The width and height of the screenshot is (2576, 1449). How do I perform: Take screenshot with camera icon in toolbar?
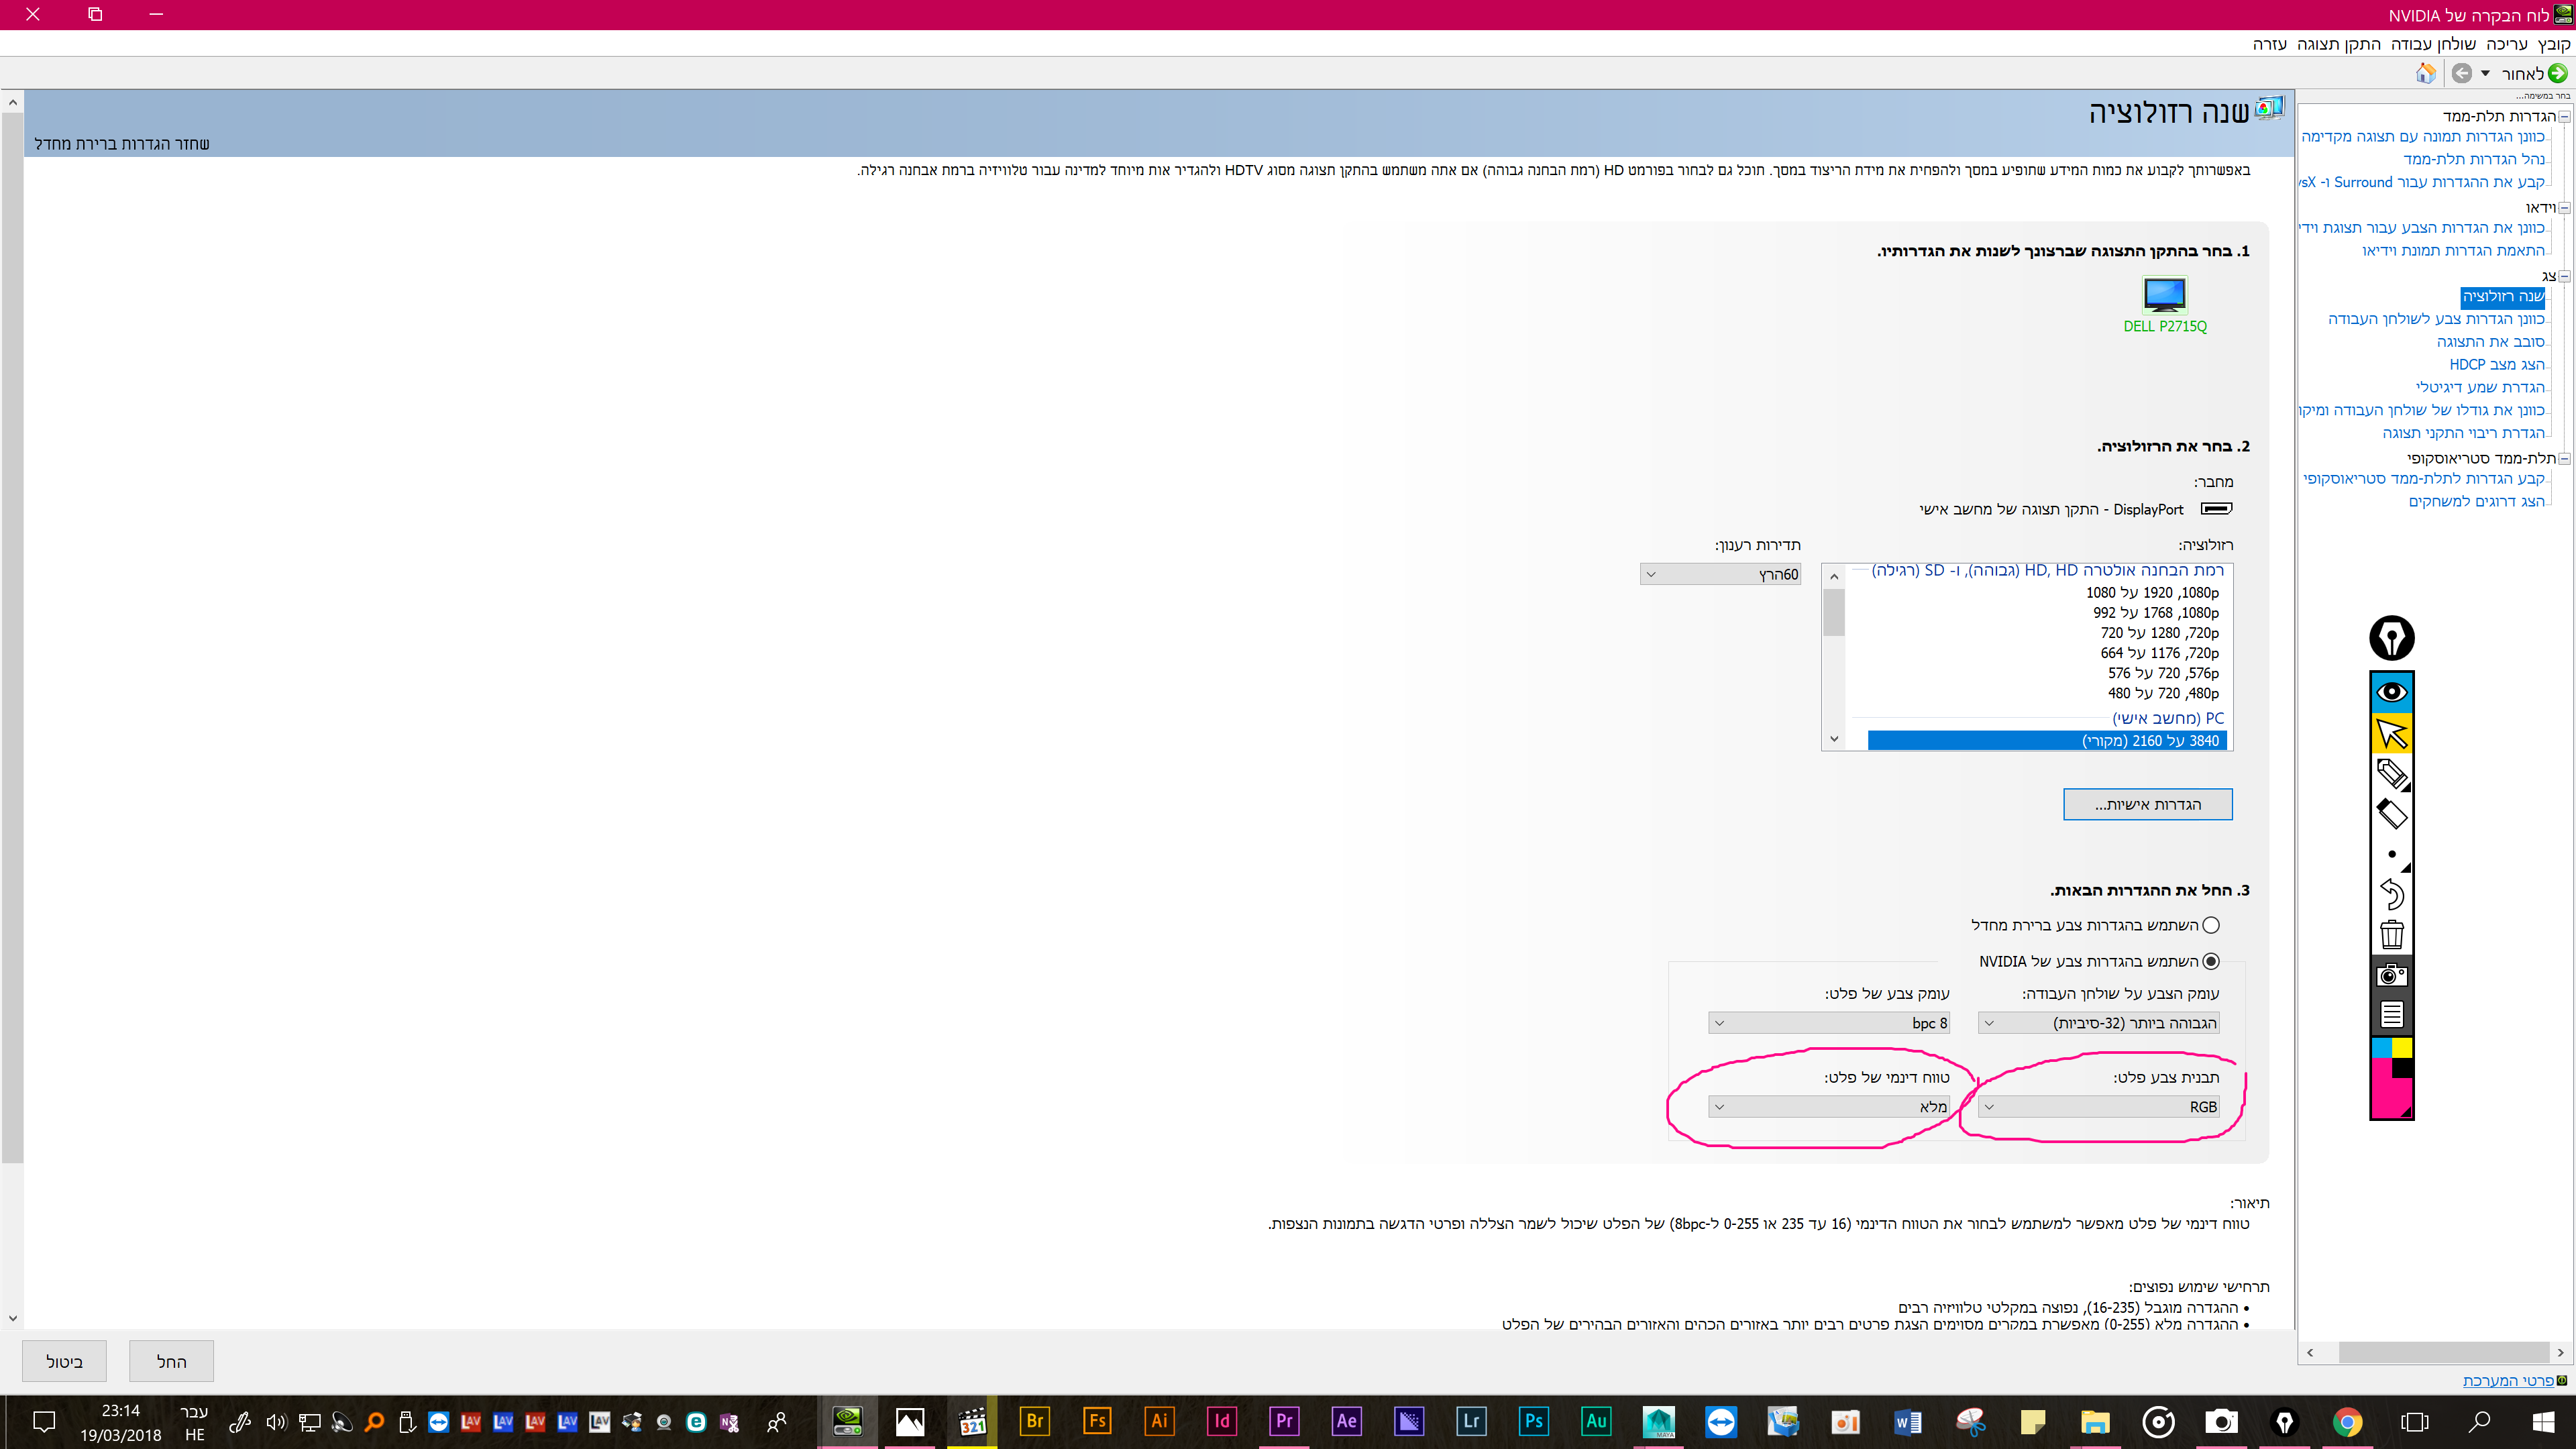(x=2391, y=975)
